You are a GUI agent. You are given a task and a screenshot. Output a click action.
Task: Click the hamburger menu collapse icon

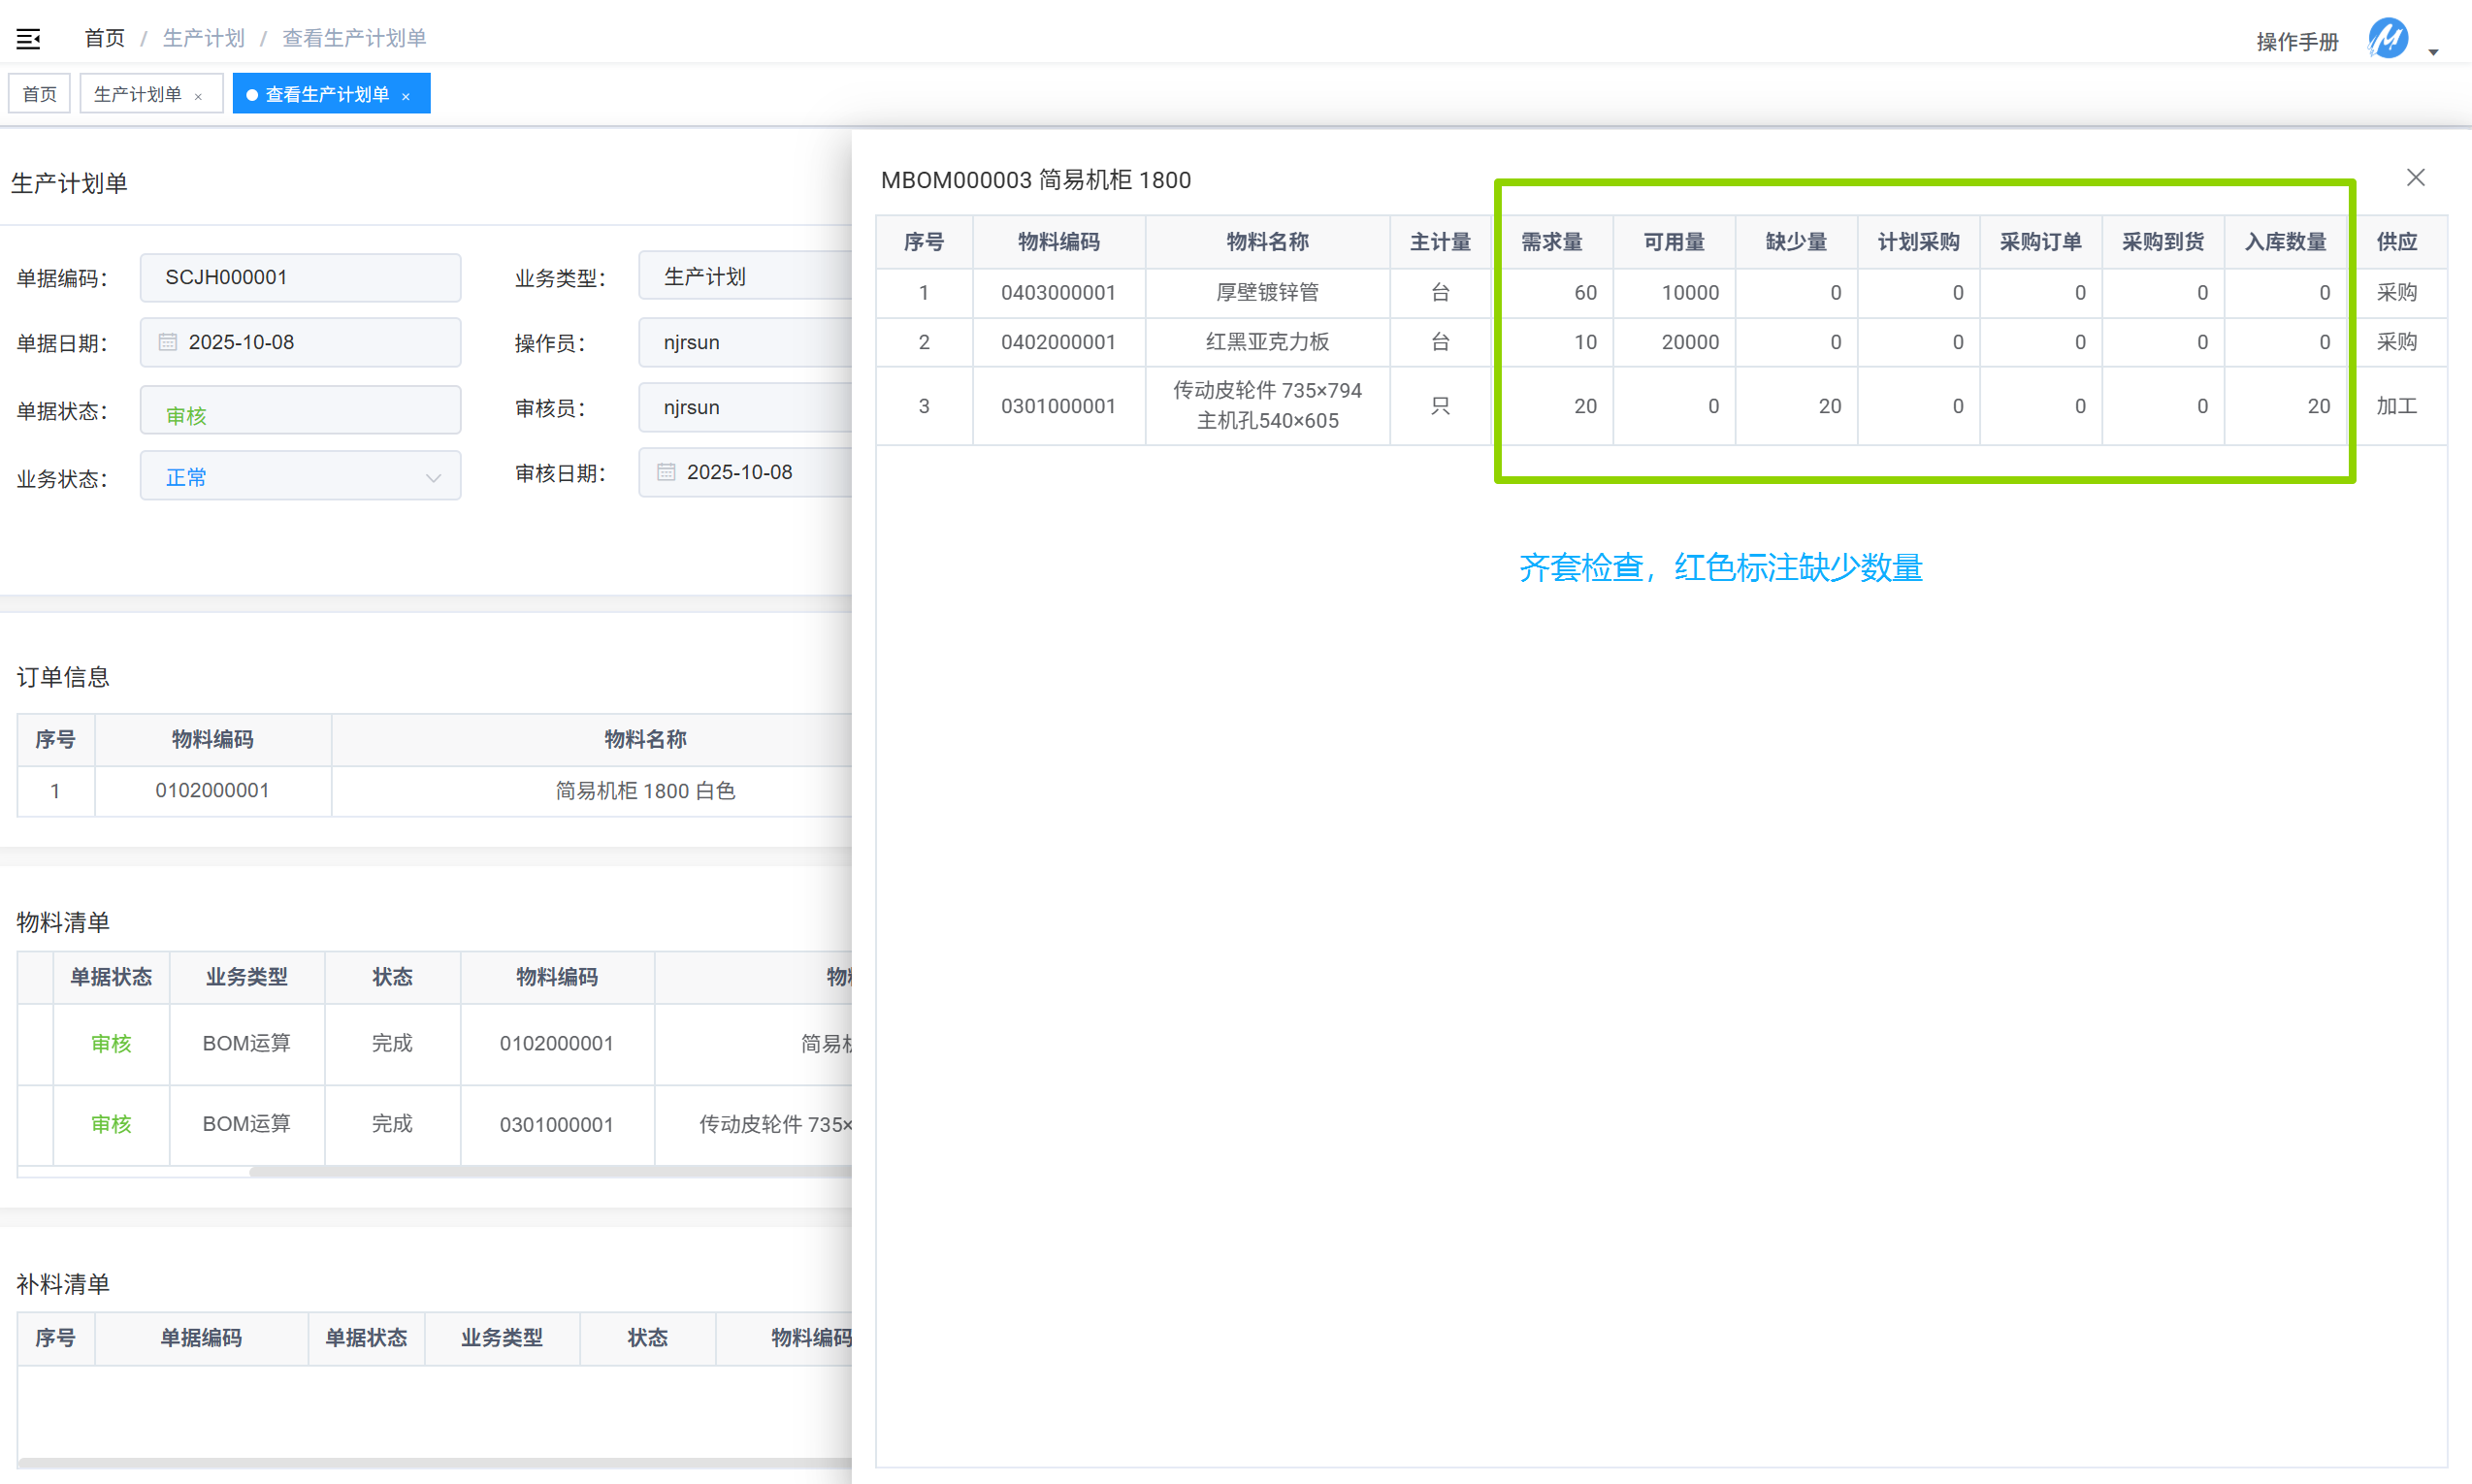click(x=28, y=39)
